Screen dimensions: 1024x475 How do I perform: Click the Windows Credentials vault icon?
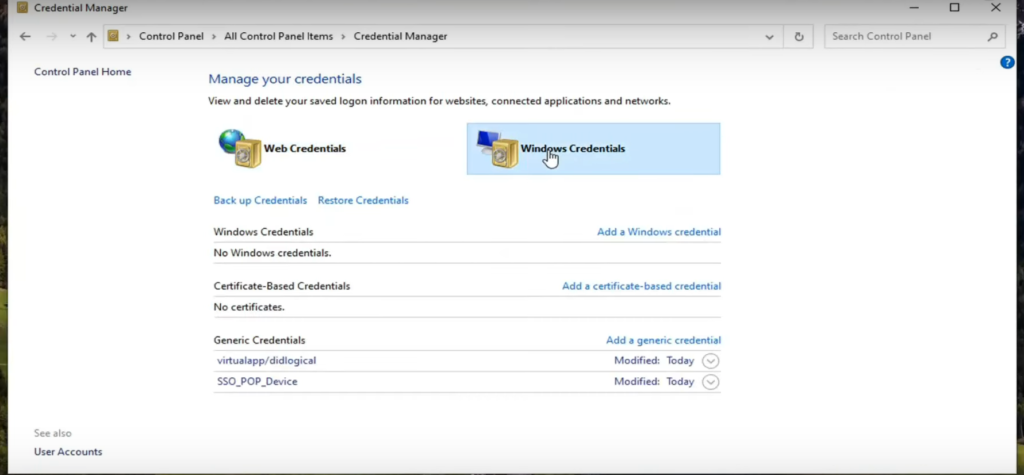(497, 149)
